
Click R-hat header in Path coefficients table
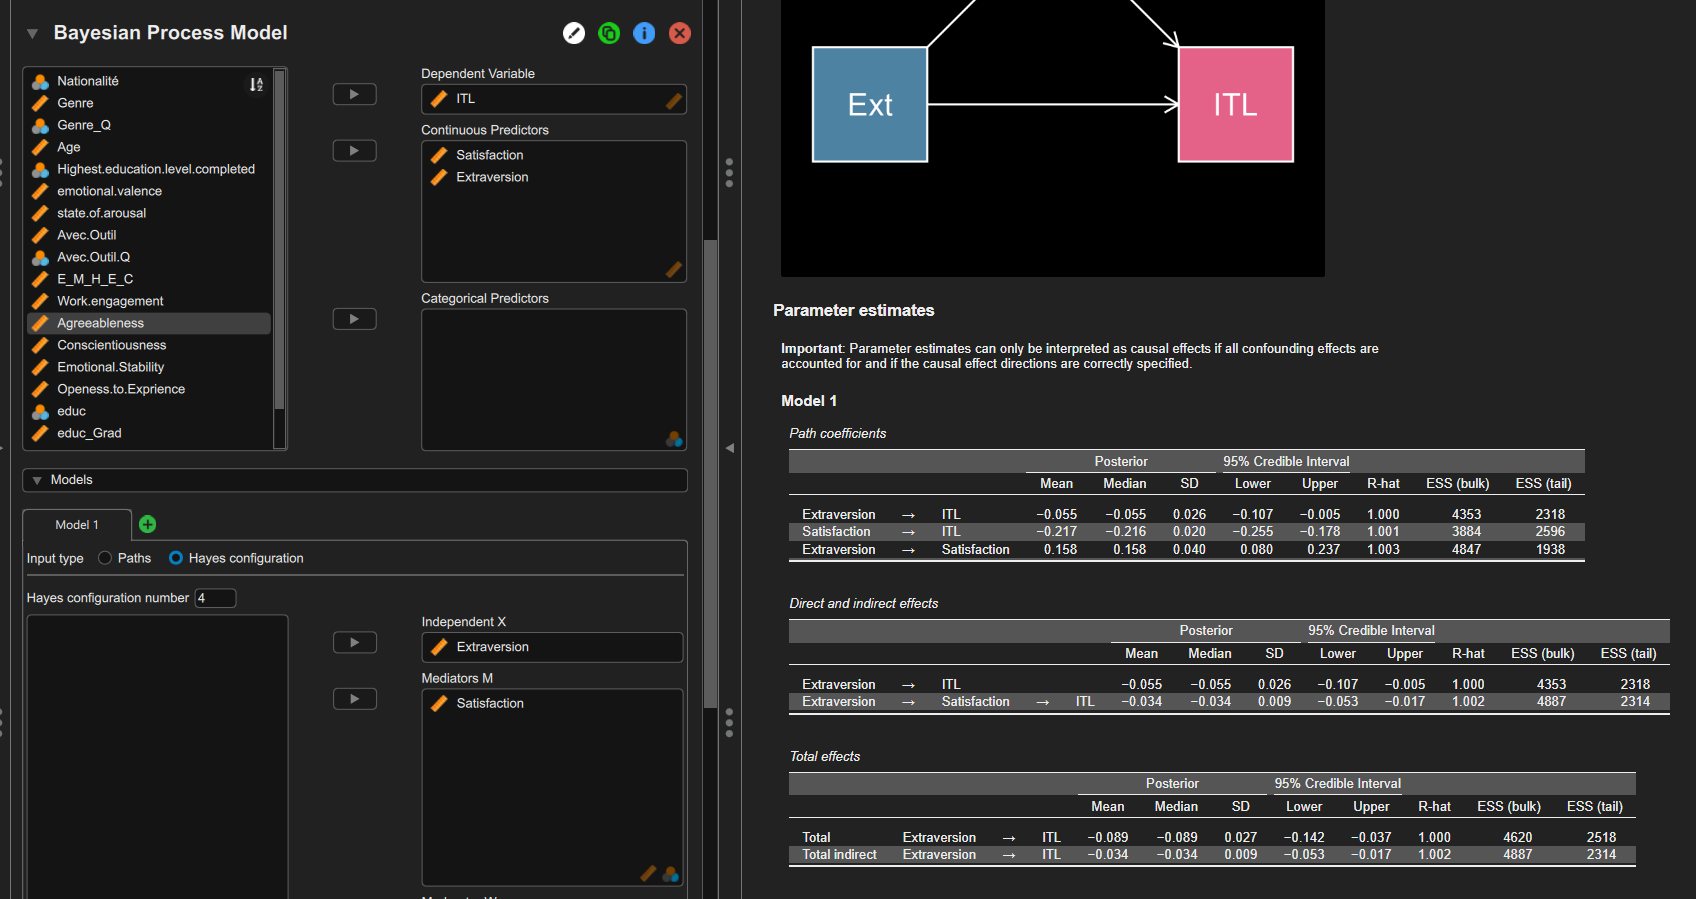[1383, 483]
